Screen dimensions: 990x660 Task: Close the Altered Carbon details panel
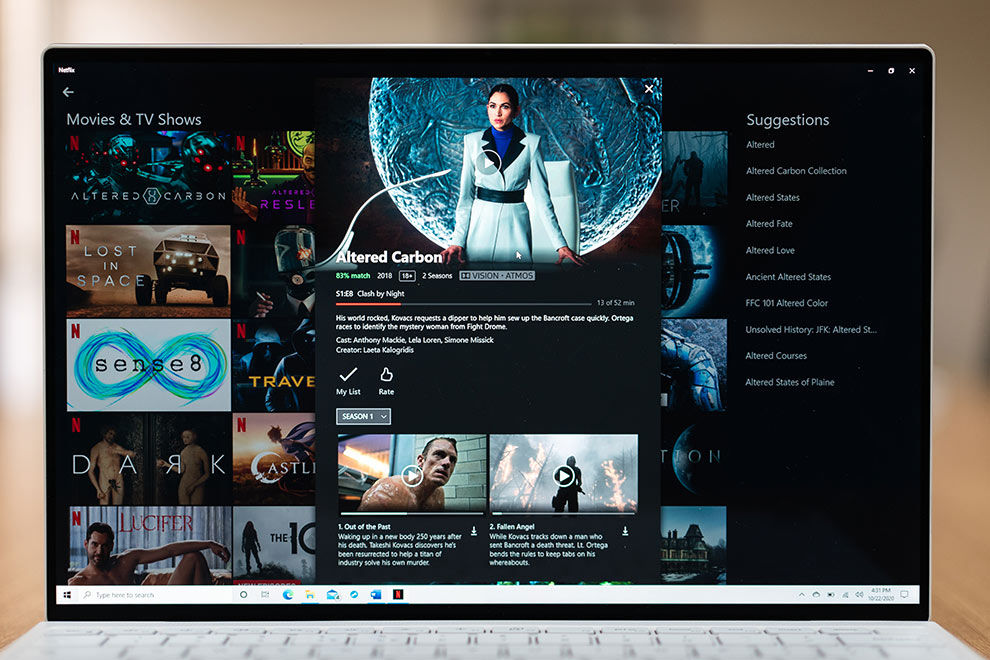pos(648,89)
